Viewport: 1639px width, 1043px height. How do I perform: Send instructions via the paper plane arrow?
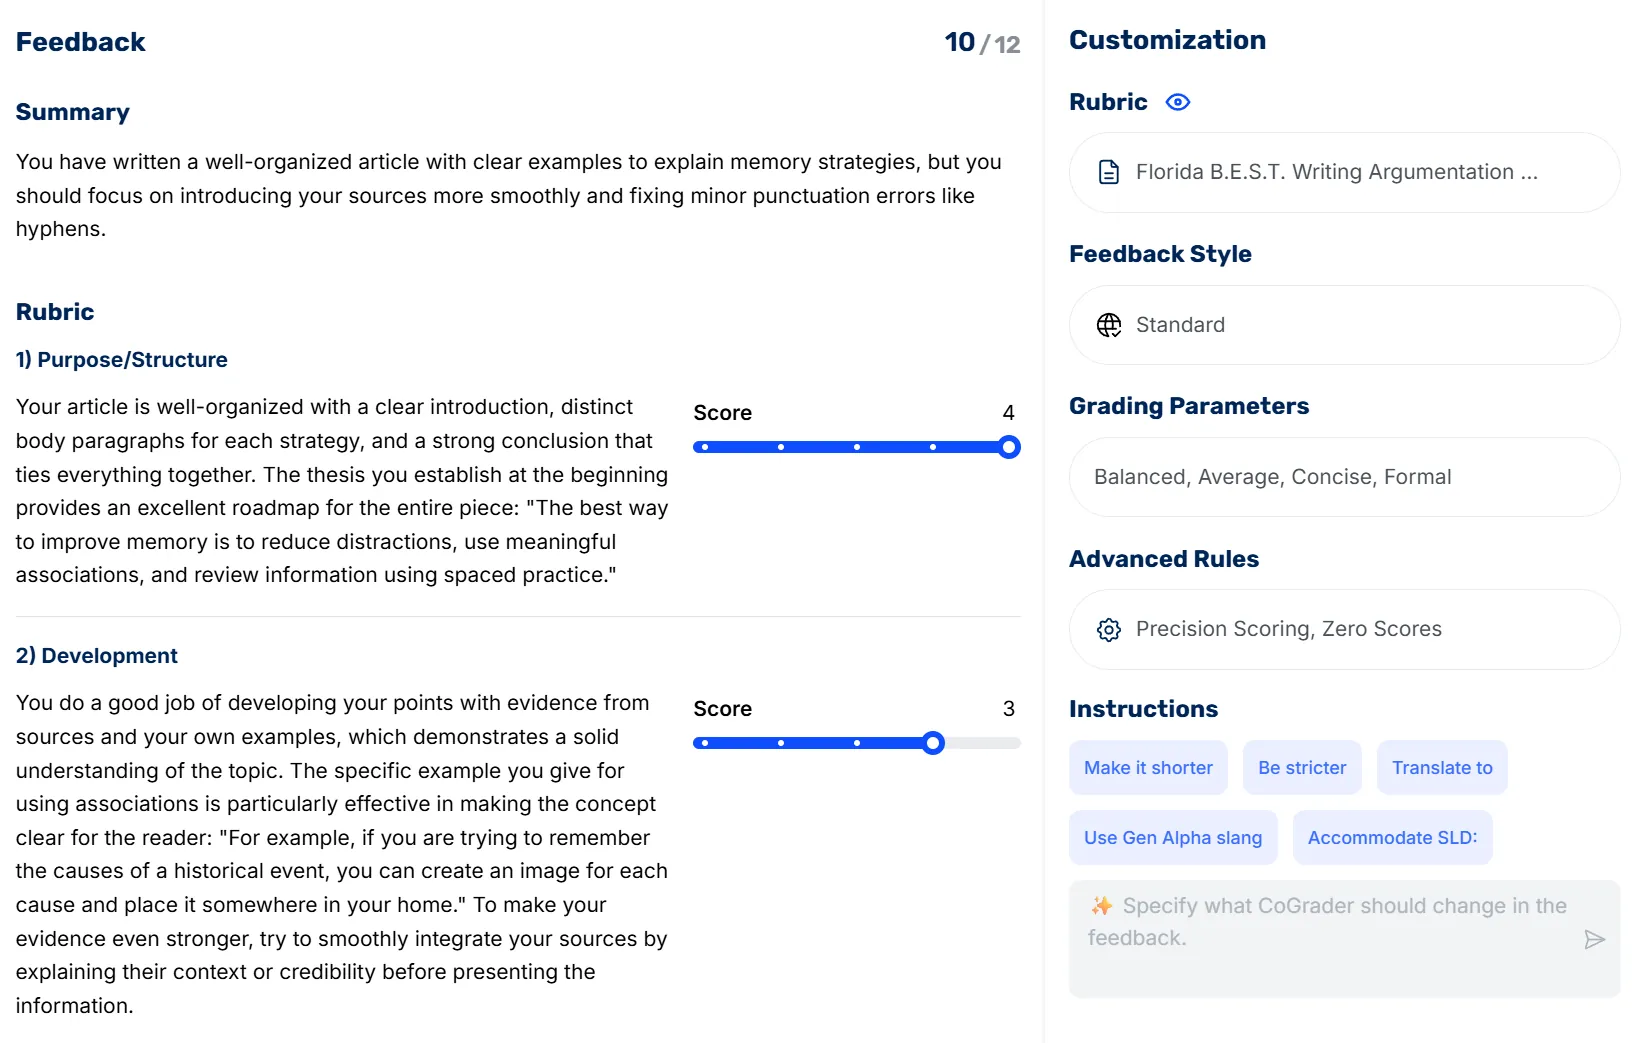1595,940
